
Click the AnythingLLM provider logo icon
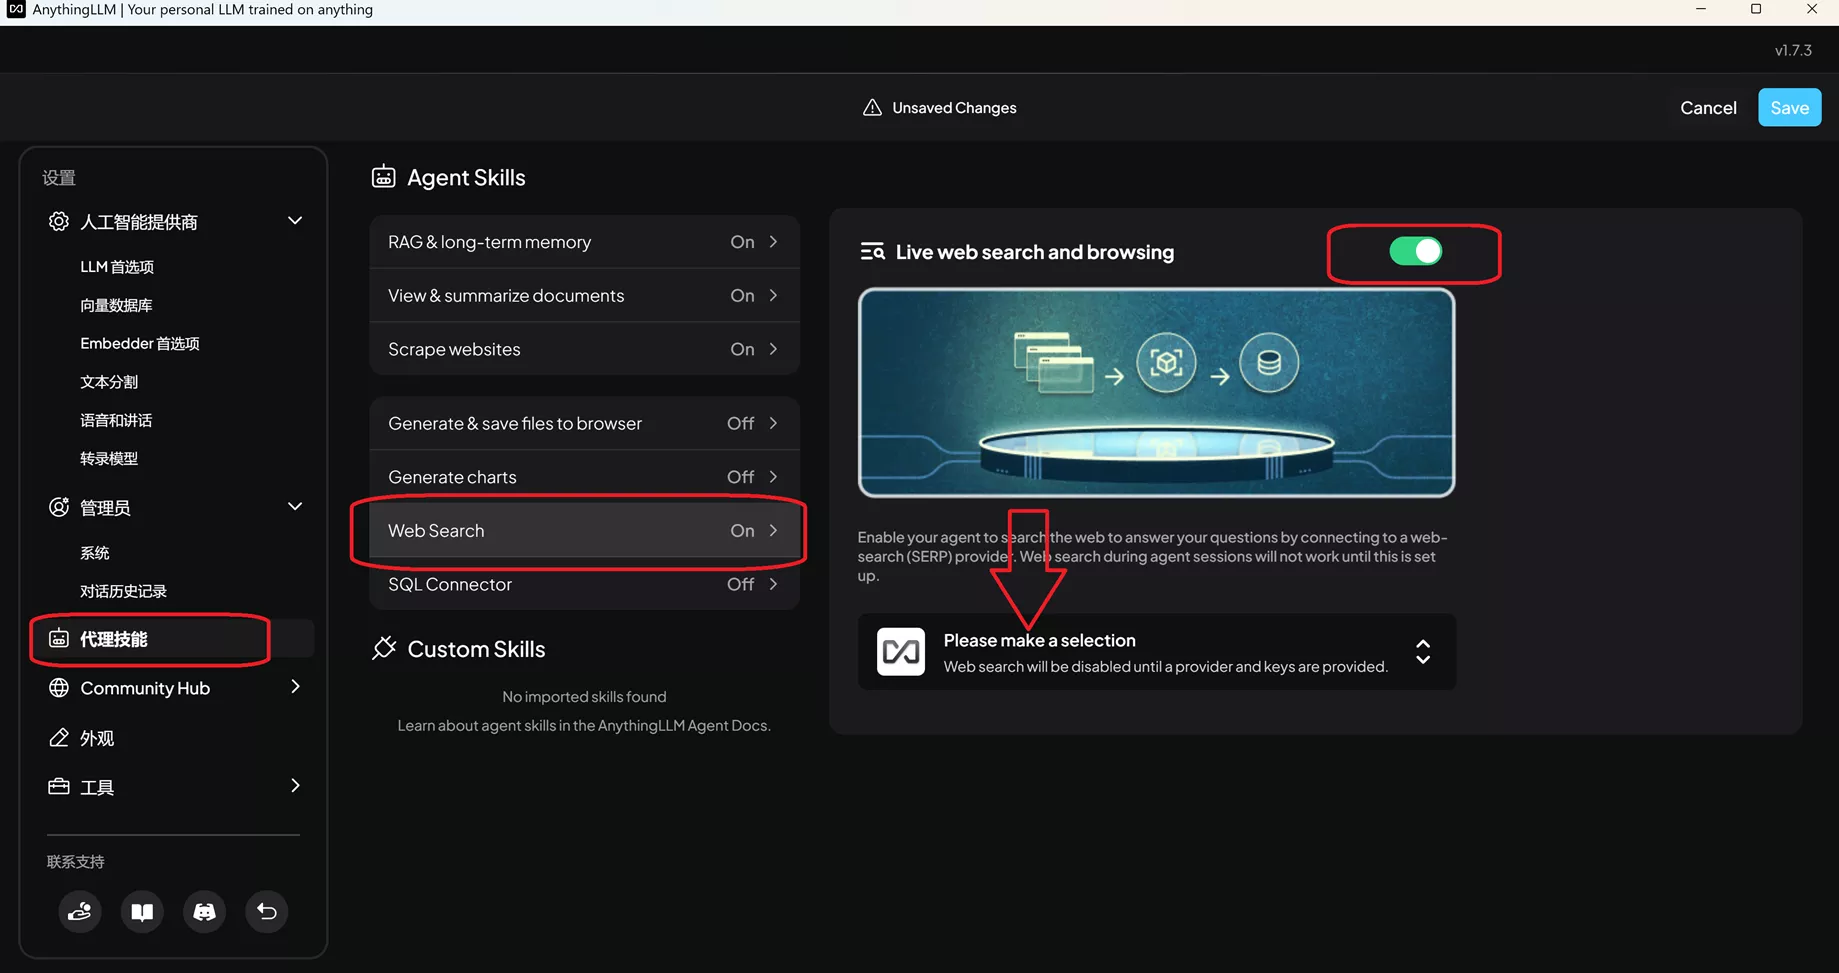pyautogui.click(x=900, y=652)
